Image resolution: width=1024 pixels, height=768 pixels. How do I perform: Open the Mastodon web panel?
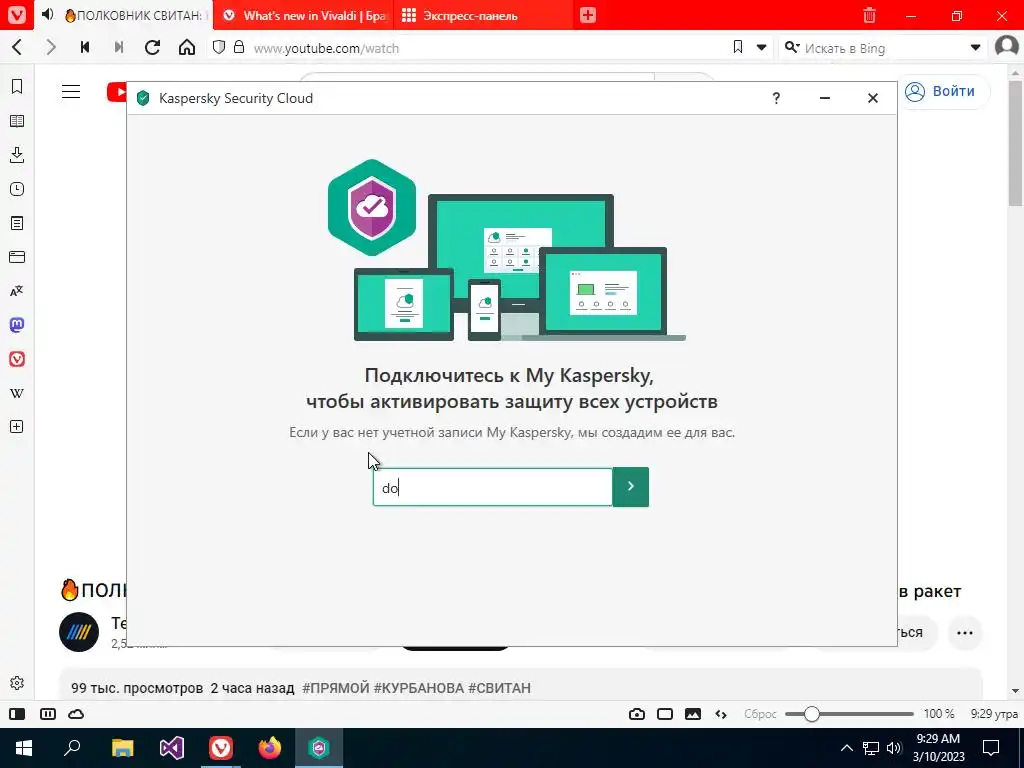coord(17,325)
